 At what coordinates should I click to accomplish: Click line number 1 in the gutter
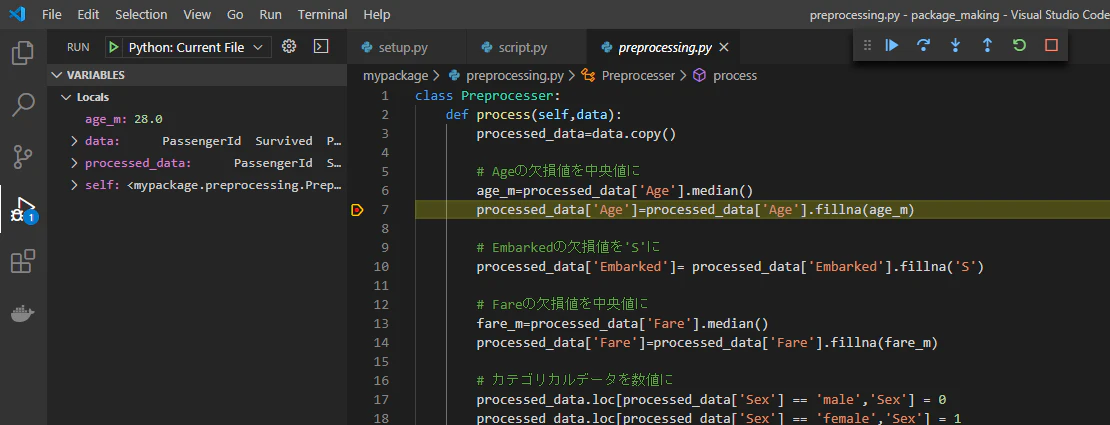tap(384, 96)
